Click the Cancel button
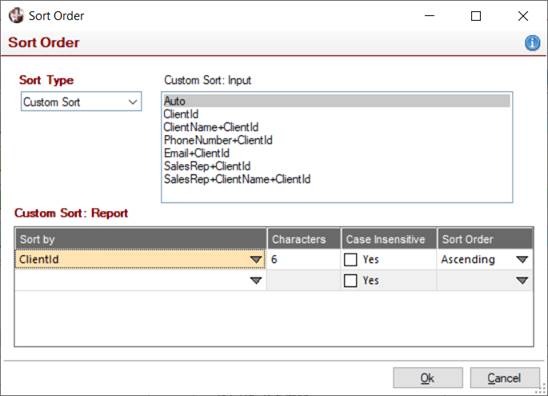This screenshot has height=396, width=548. (x=505, y=378)
